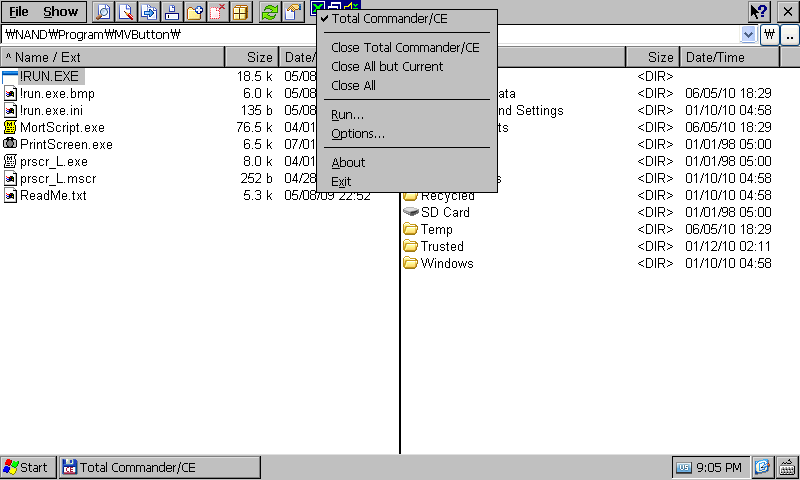Sort right panel by Date/Time header
Image resolution: width=800 pixels, height=480 pixels.
(730, 57)
